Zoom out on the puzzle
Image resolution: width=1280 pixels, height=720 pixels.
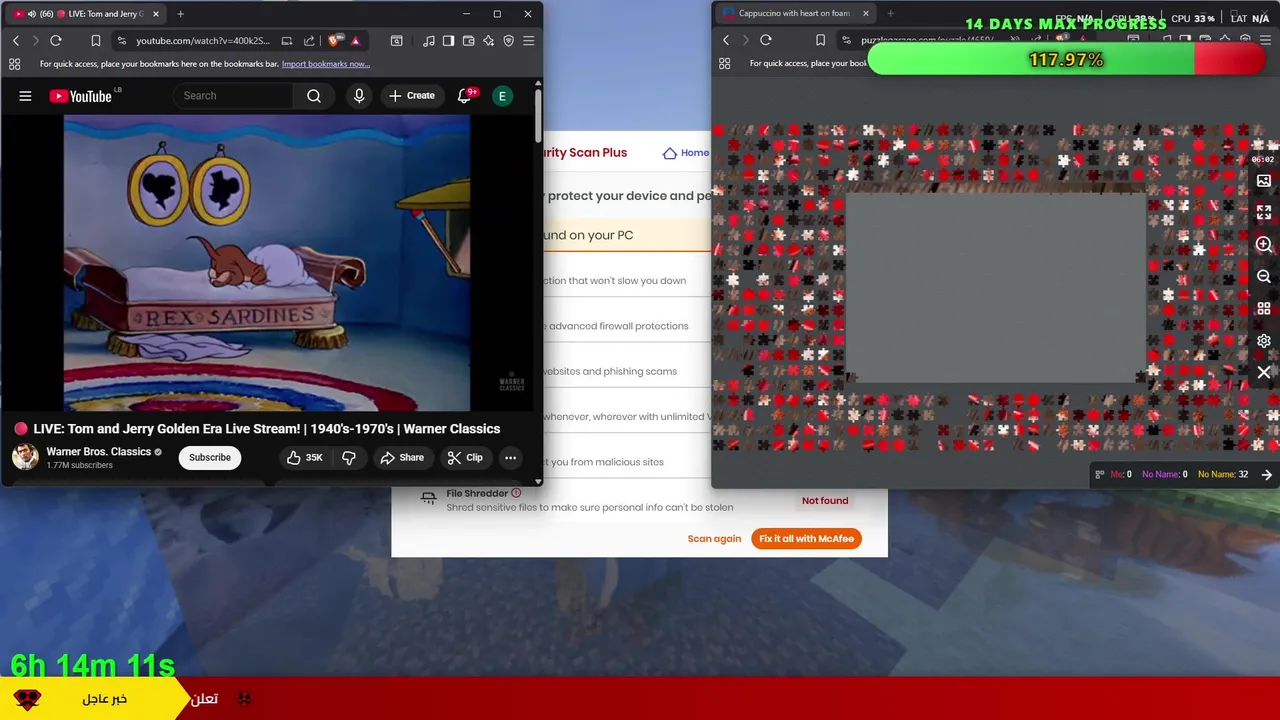(x=1264, y=277)
